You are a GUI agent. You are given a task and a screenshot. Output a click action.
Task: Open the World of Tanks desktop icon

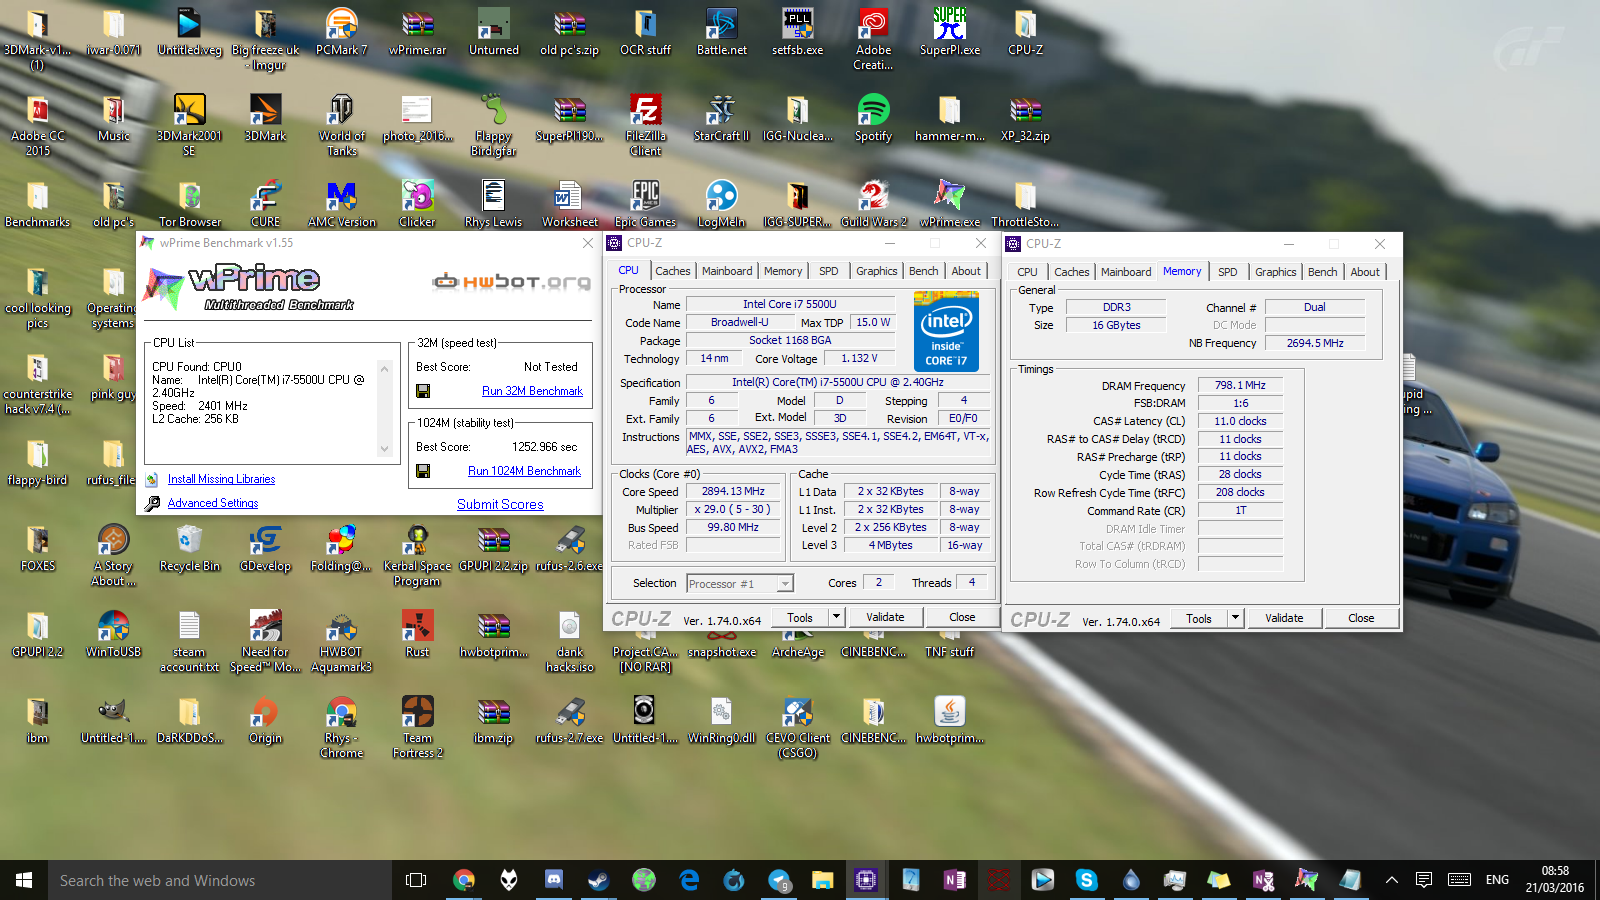click(x=341, y=125)
